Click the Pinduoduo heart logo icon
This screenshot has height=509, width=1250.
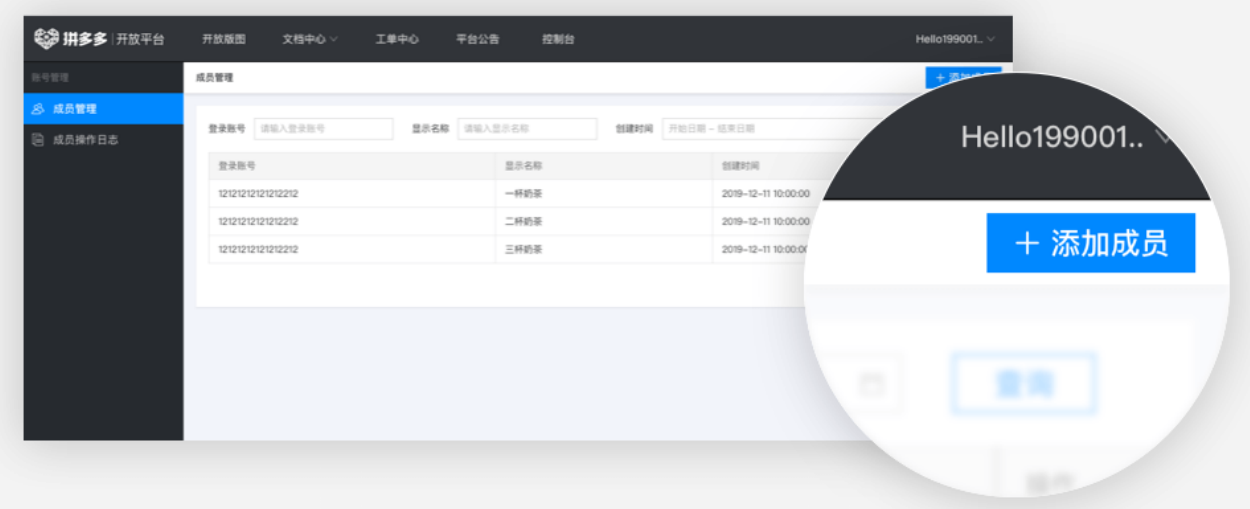[48, 39]
